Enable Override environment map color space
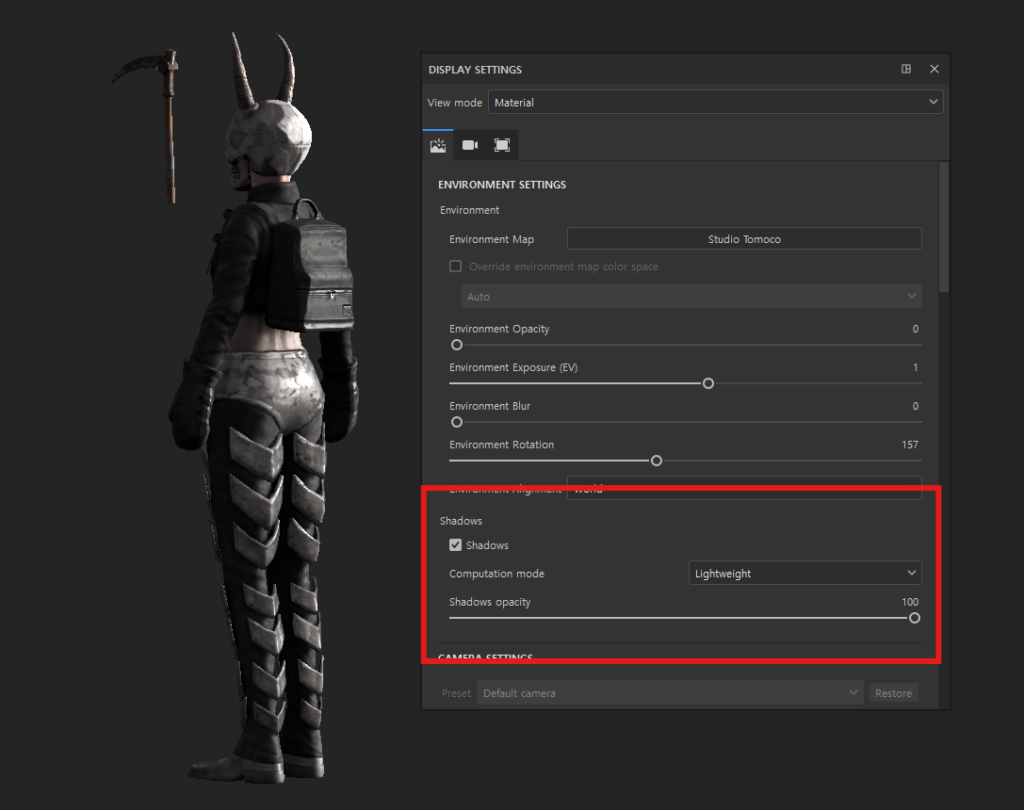1024x810 pixels. pyautogui.click(x=456, y=267)
